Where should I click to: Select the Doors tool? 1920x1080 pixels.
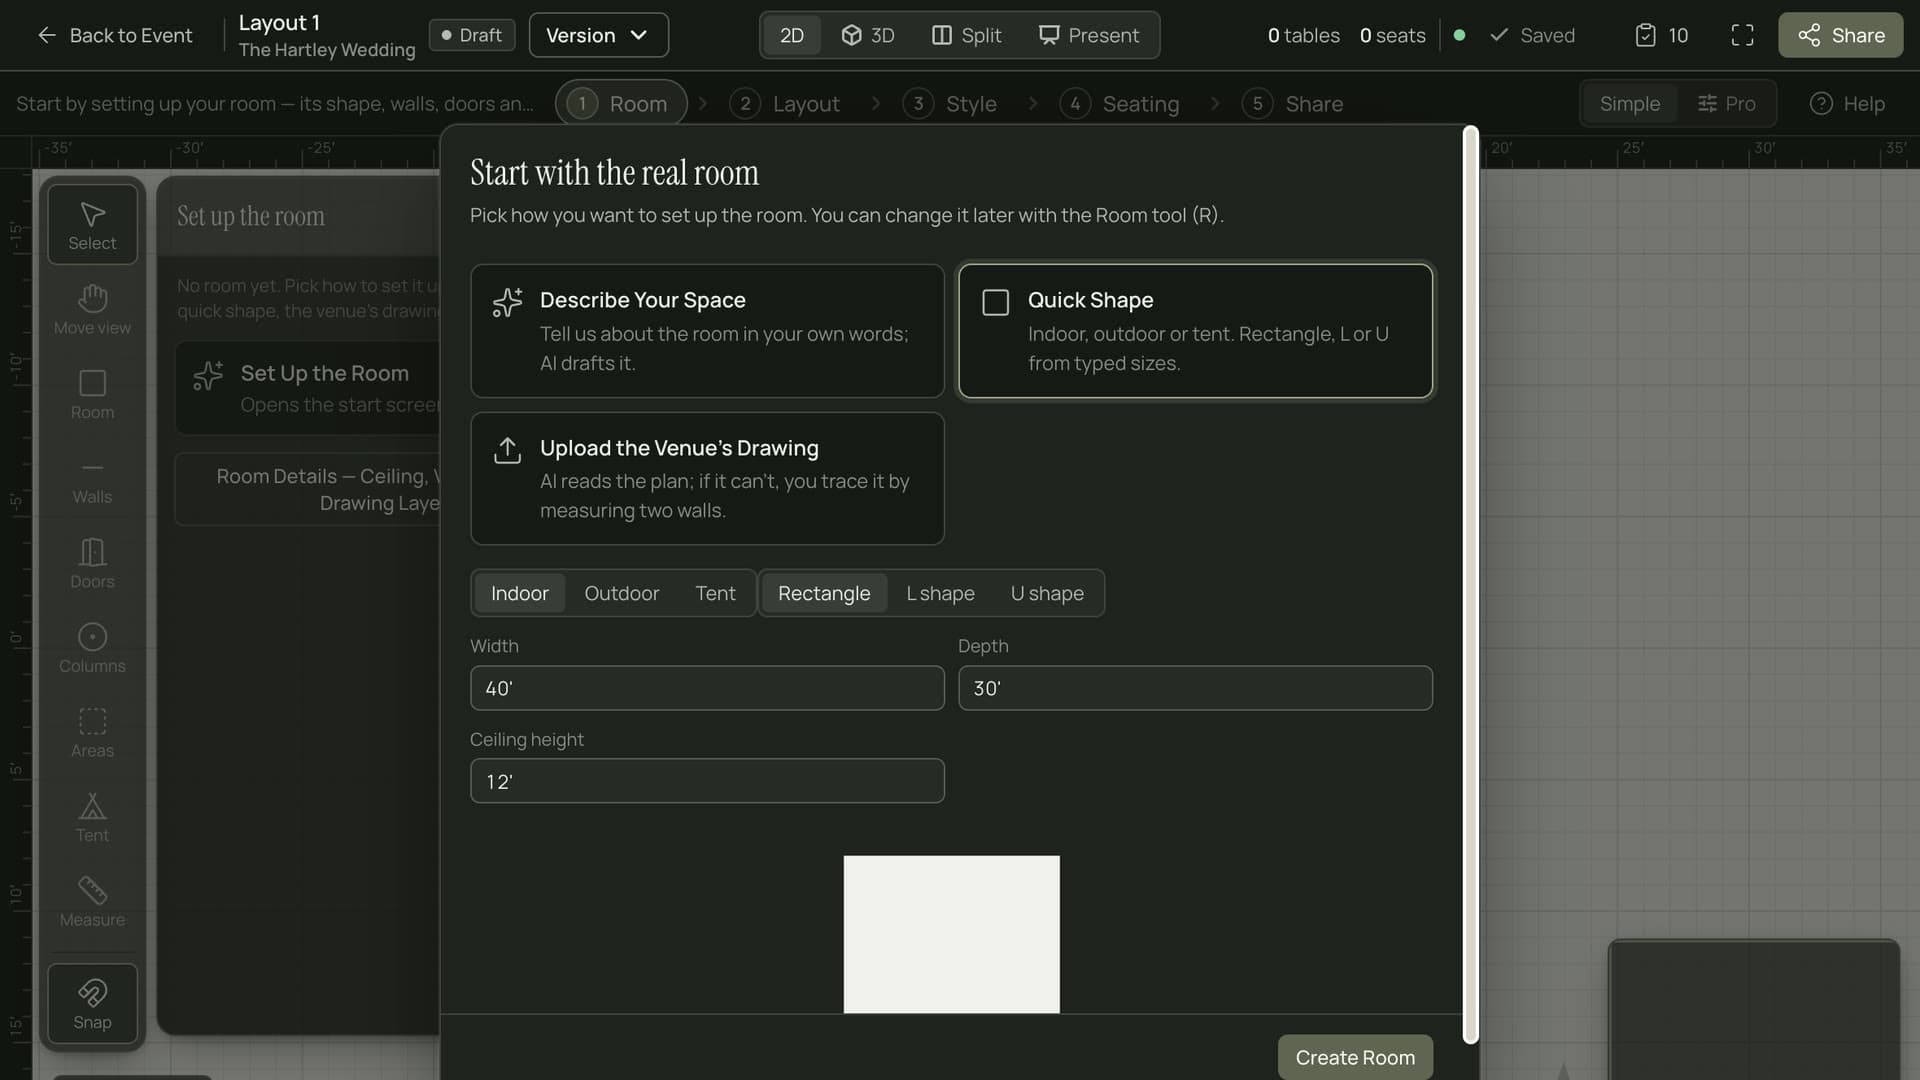click(x=92, y=563)
